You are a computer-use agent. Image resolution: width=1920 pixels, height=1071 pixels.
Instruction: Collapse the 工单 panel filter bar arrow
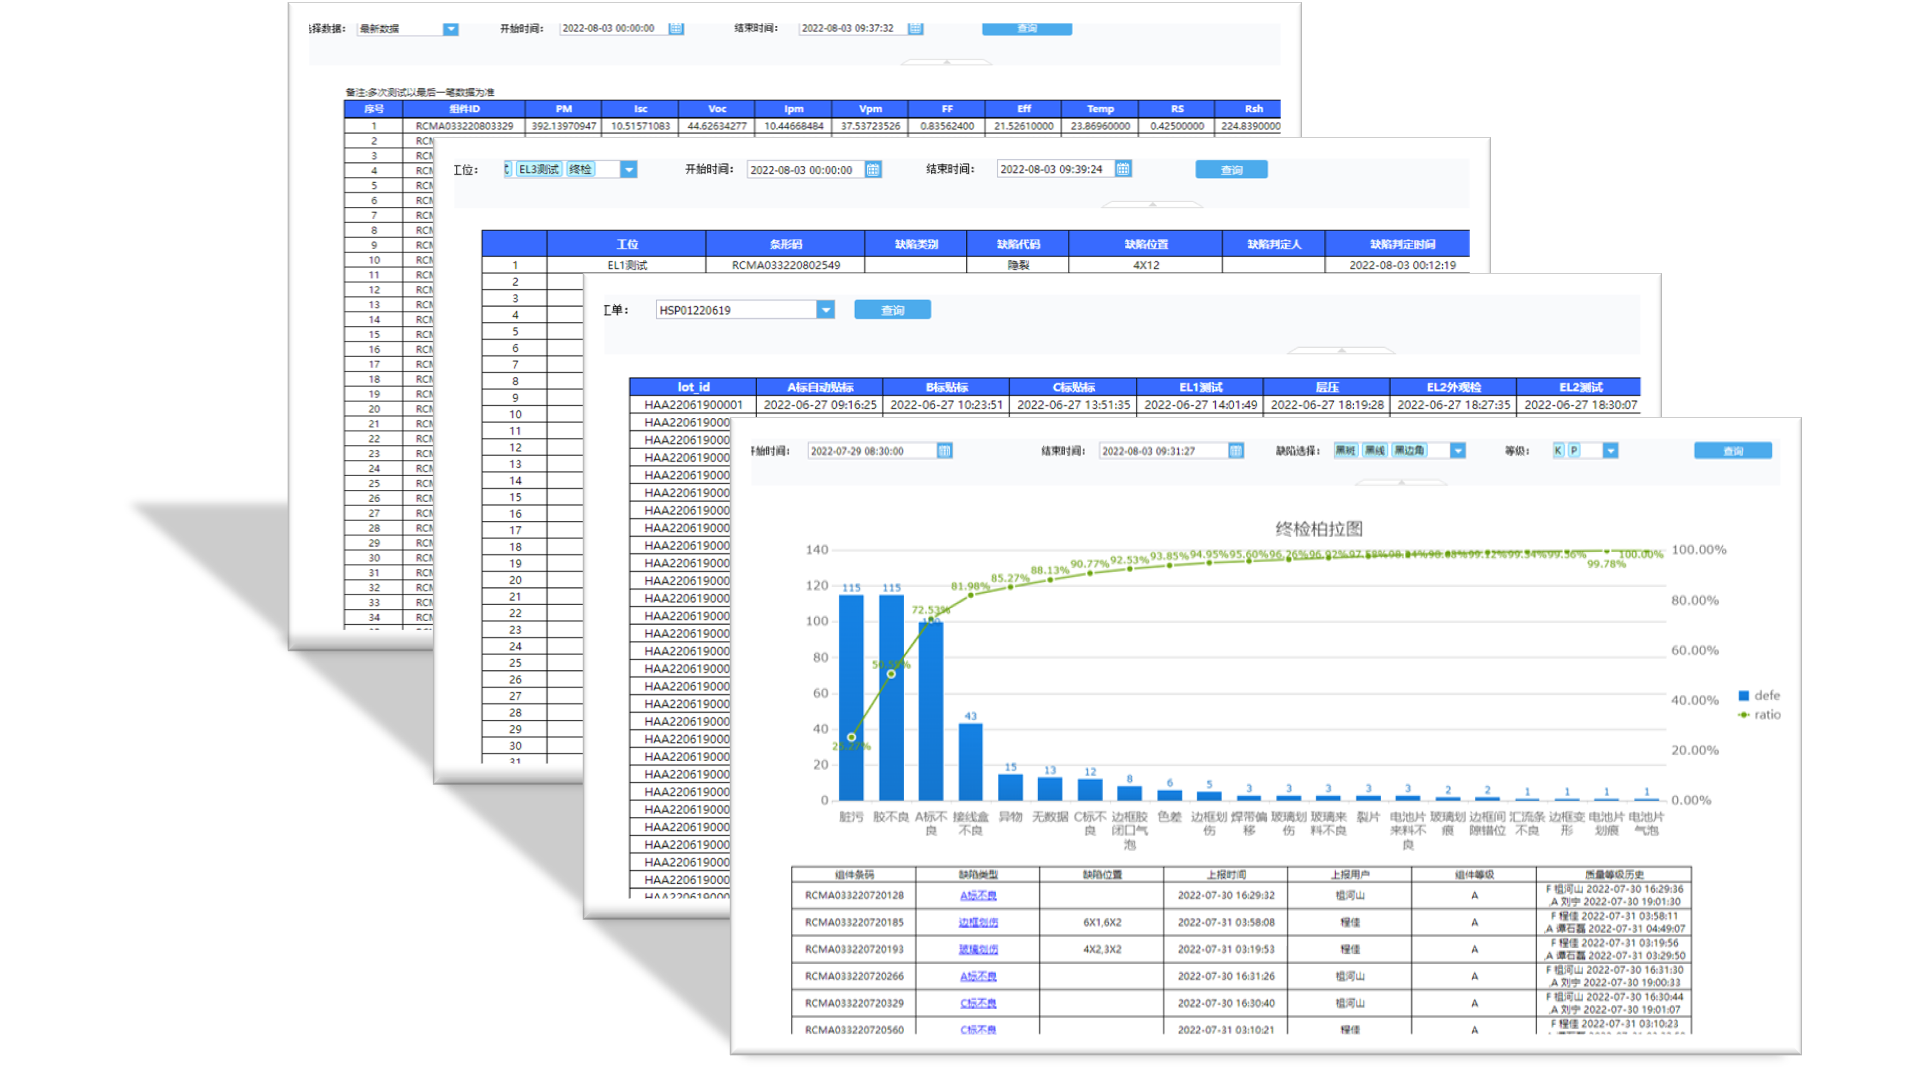click(1341, 351)
